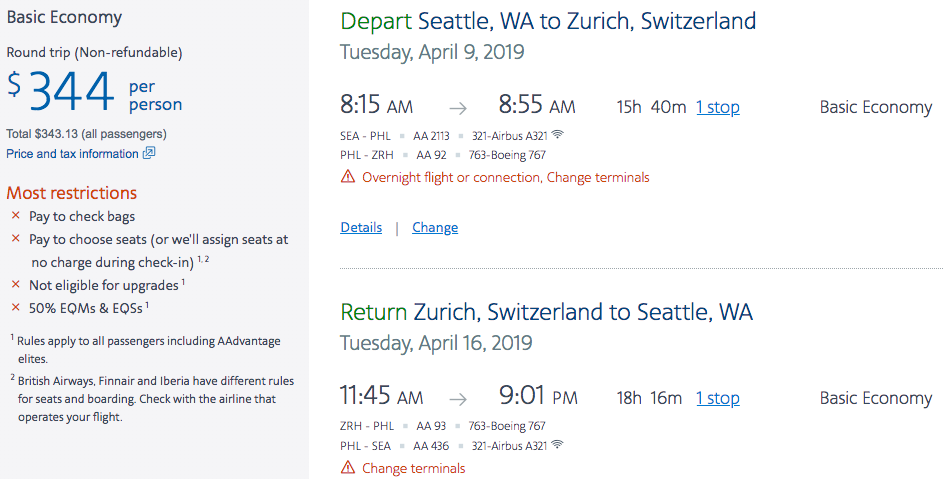The width and height of the screenshot is (943, 479).
Task: Click Change for the departing flight
Action: tap(435, 228)
